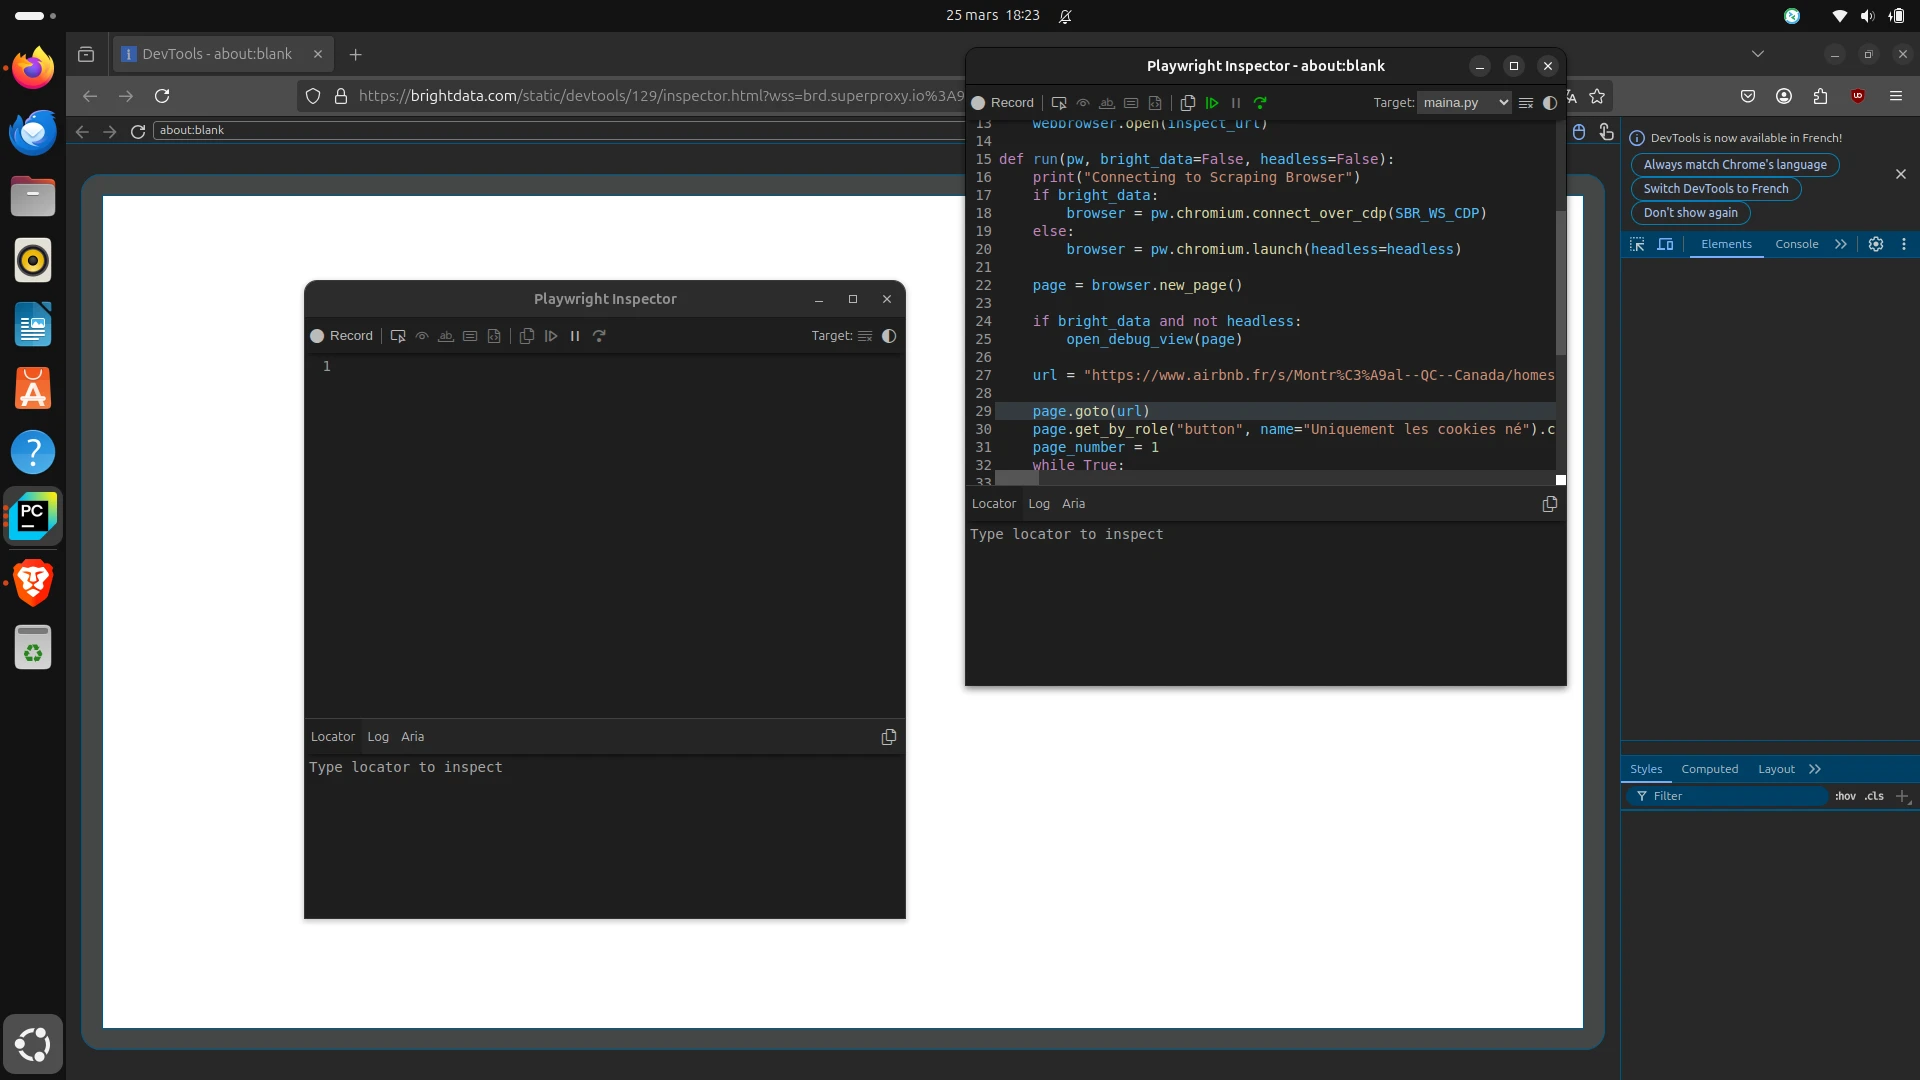Click the Pick locator icon in the Playwright Inspector - about:blank toolbar
1920x1080 pixels.
click(1059, 103)
